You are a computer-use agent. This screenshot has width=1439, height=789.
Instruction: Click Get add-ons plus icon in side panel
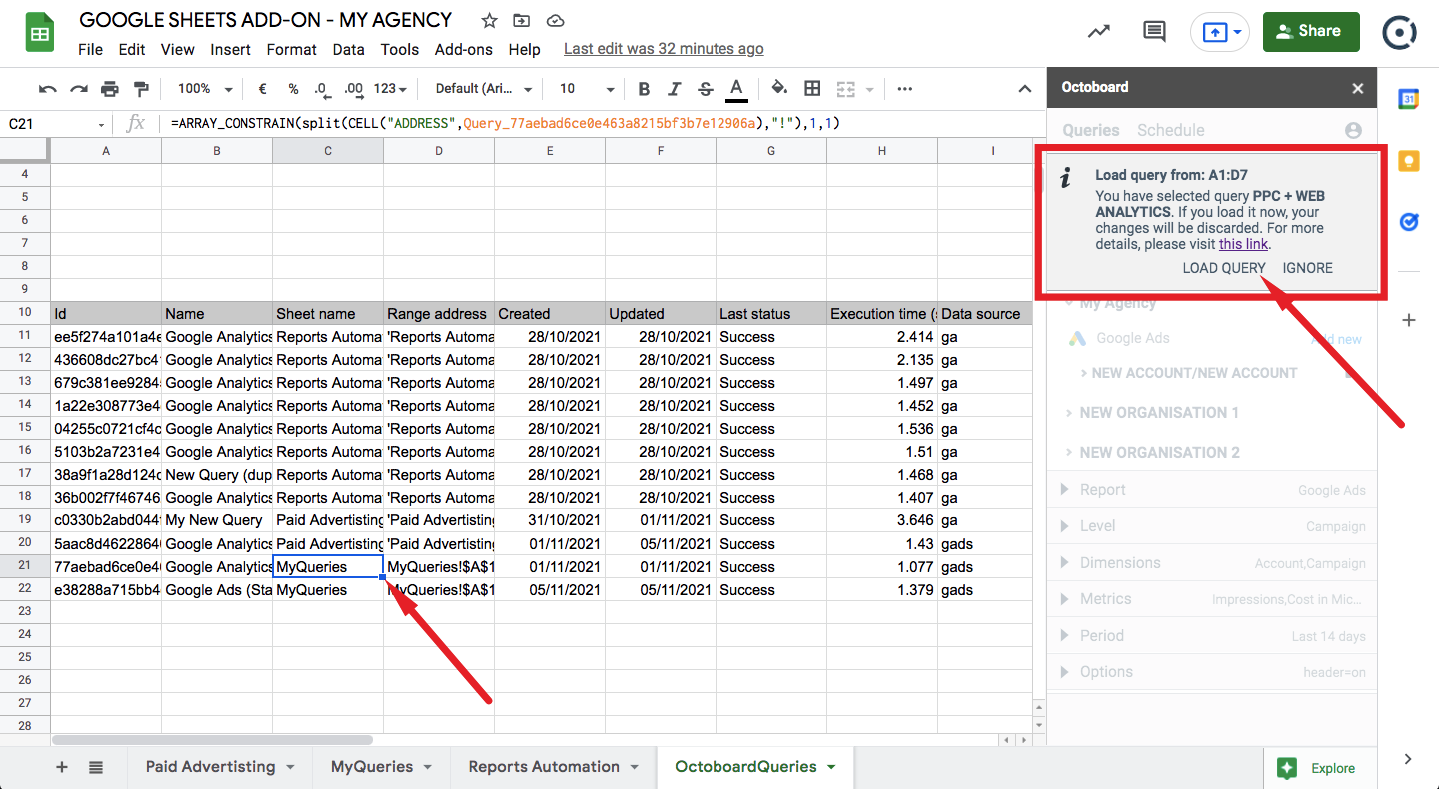(1409, 320)
